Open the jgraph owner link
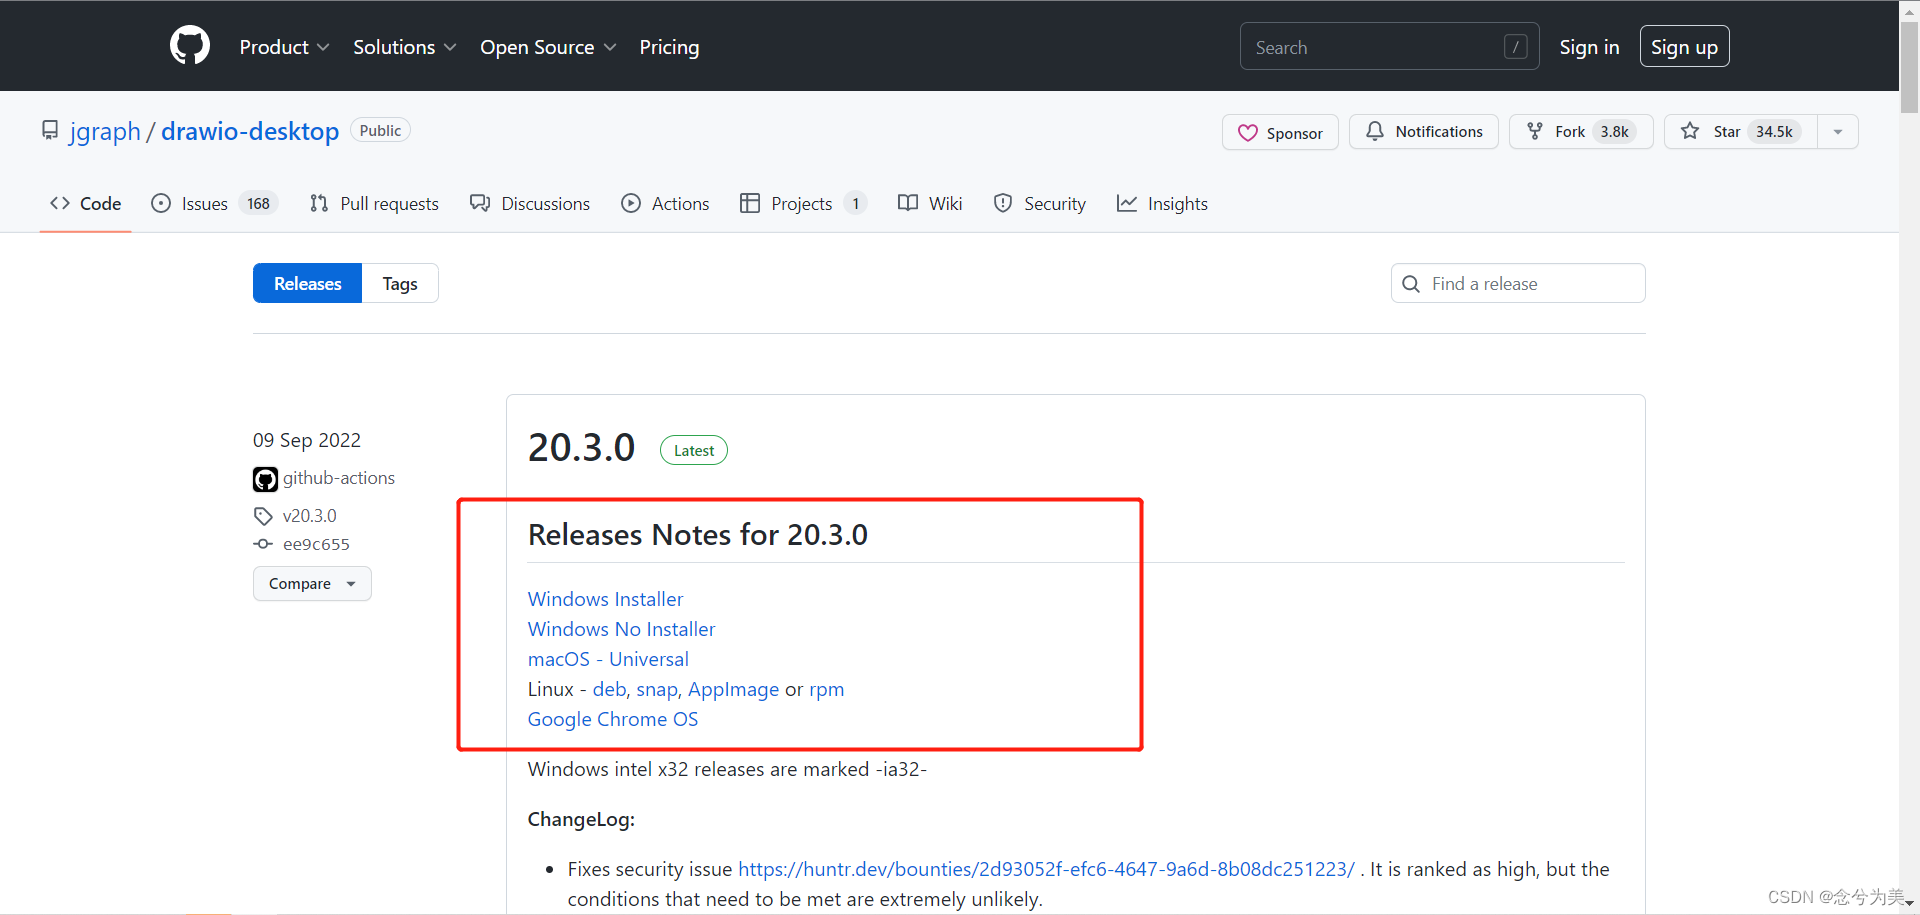This screenshot has height=915, width=1920. click(105, 131)
